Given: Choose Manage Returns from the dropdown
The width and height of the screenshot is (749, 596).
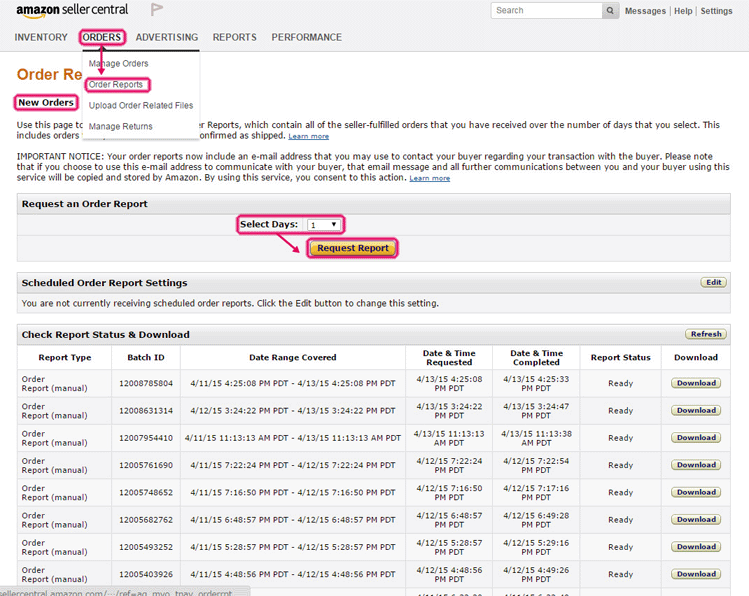Looking at the screenshot, I should [x=120, y=127].
